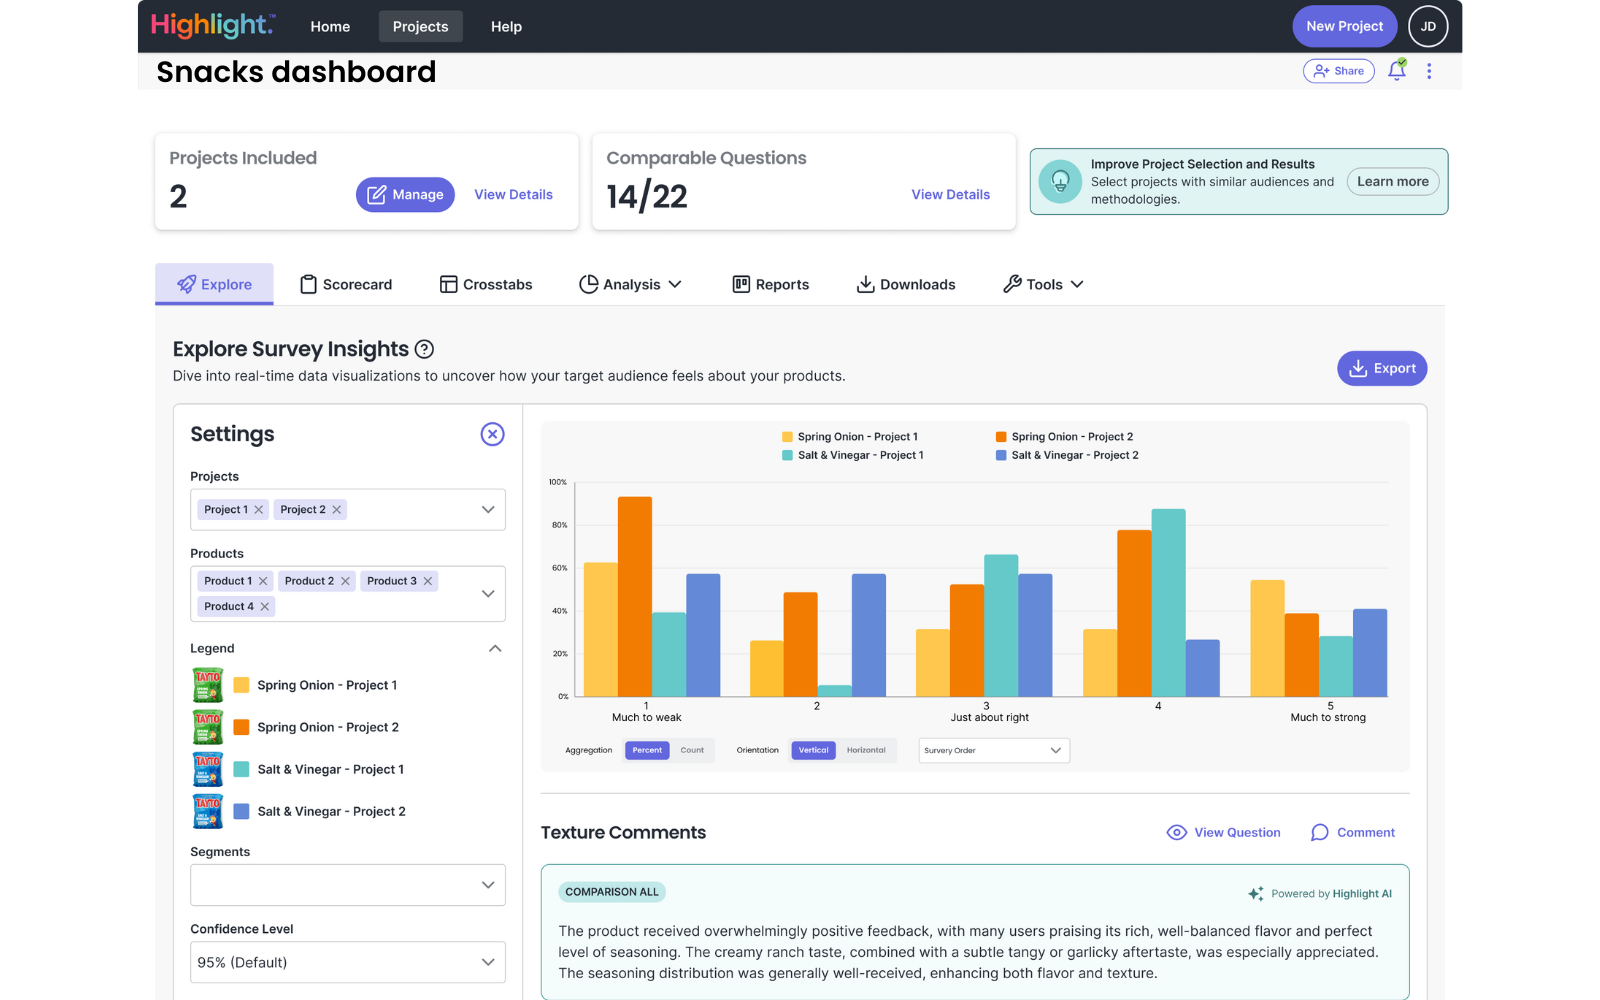This screenshot has height=1000, width=1600.
Task: Click the New Project button
Action: tap(1344, 26)
